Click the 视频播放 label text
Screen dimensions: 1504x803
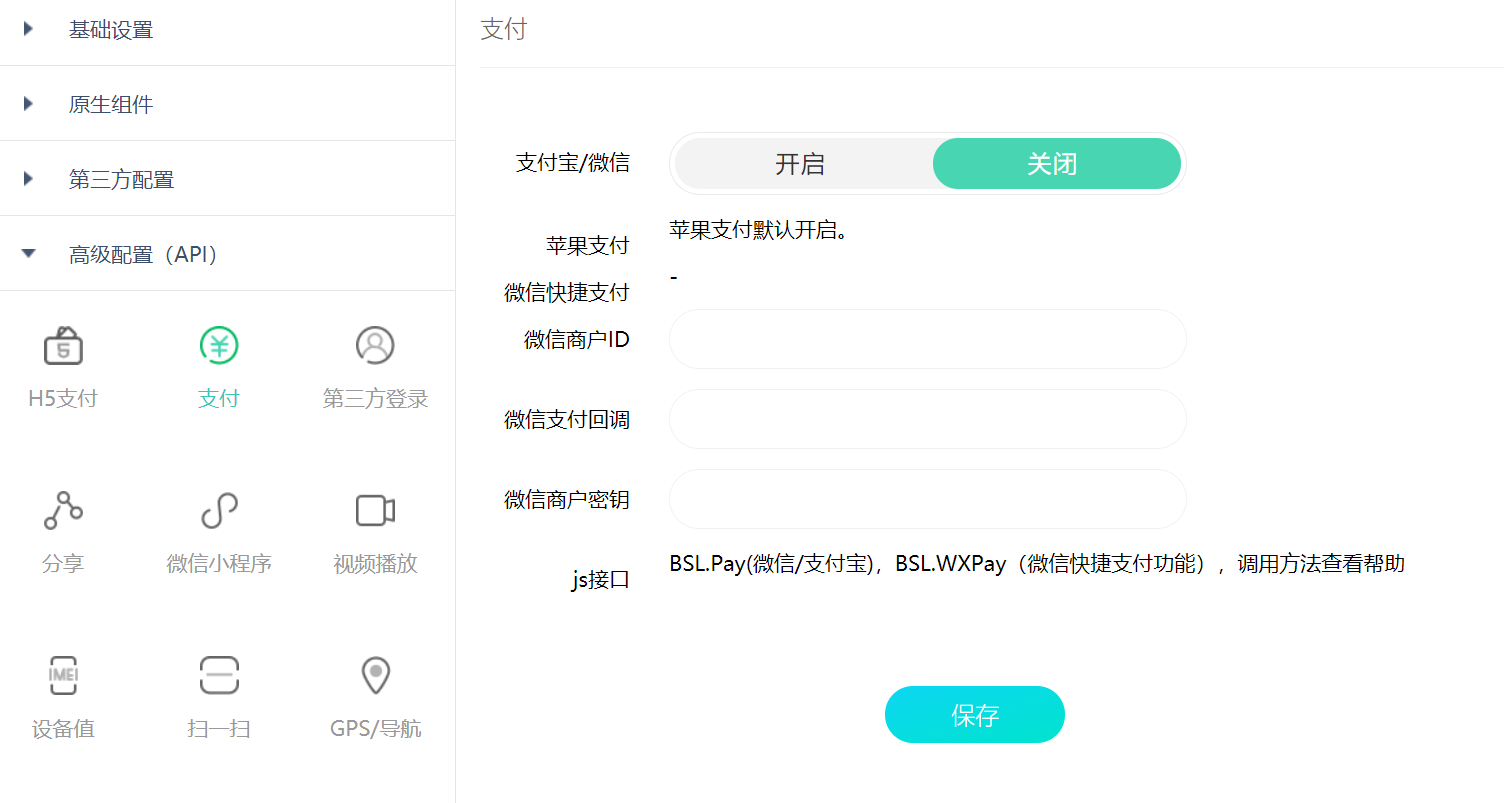coord(375,564)
